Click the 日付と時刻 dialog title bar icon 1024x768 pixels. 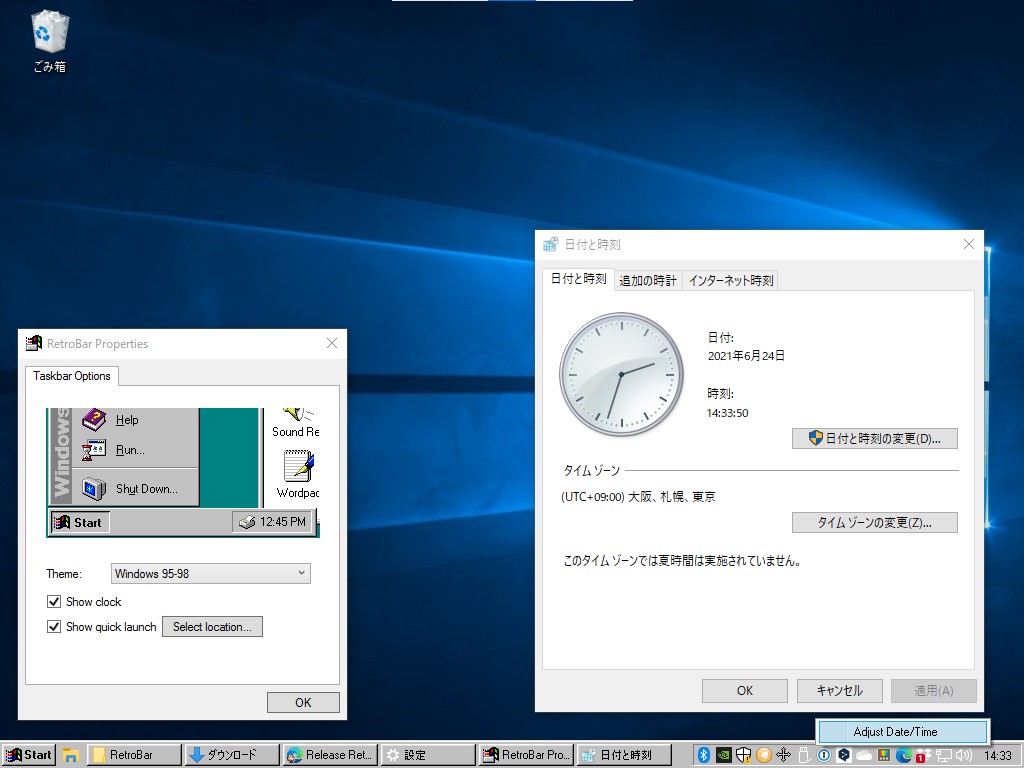point(551,244)
